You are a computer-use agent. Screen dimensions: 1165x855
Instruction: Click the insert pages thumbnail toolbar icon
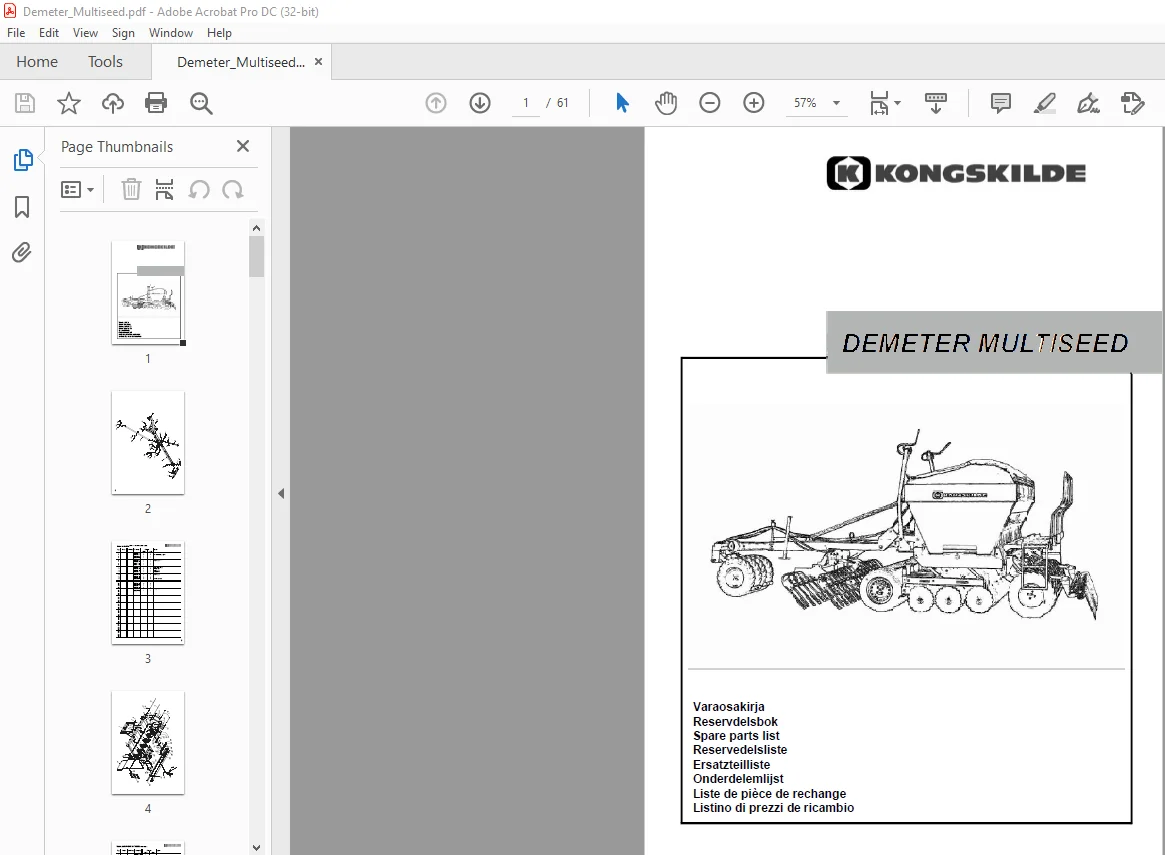coord(164,189)
